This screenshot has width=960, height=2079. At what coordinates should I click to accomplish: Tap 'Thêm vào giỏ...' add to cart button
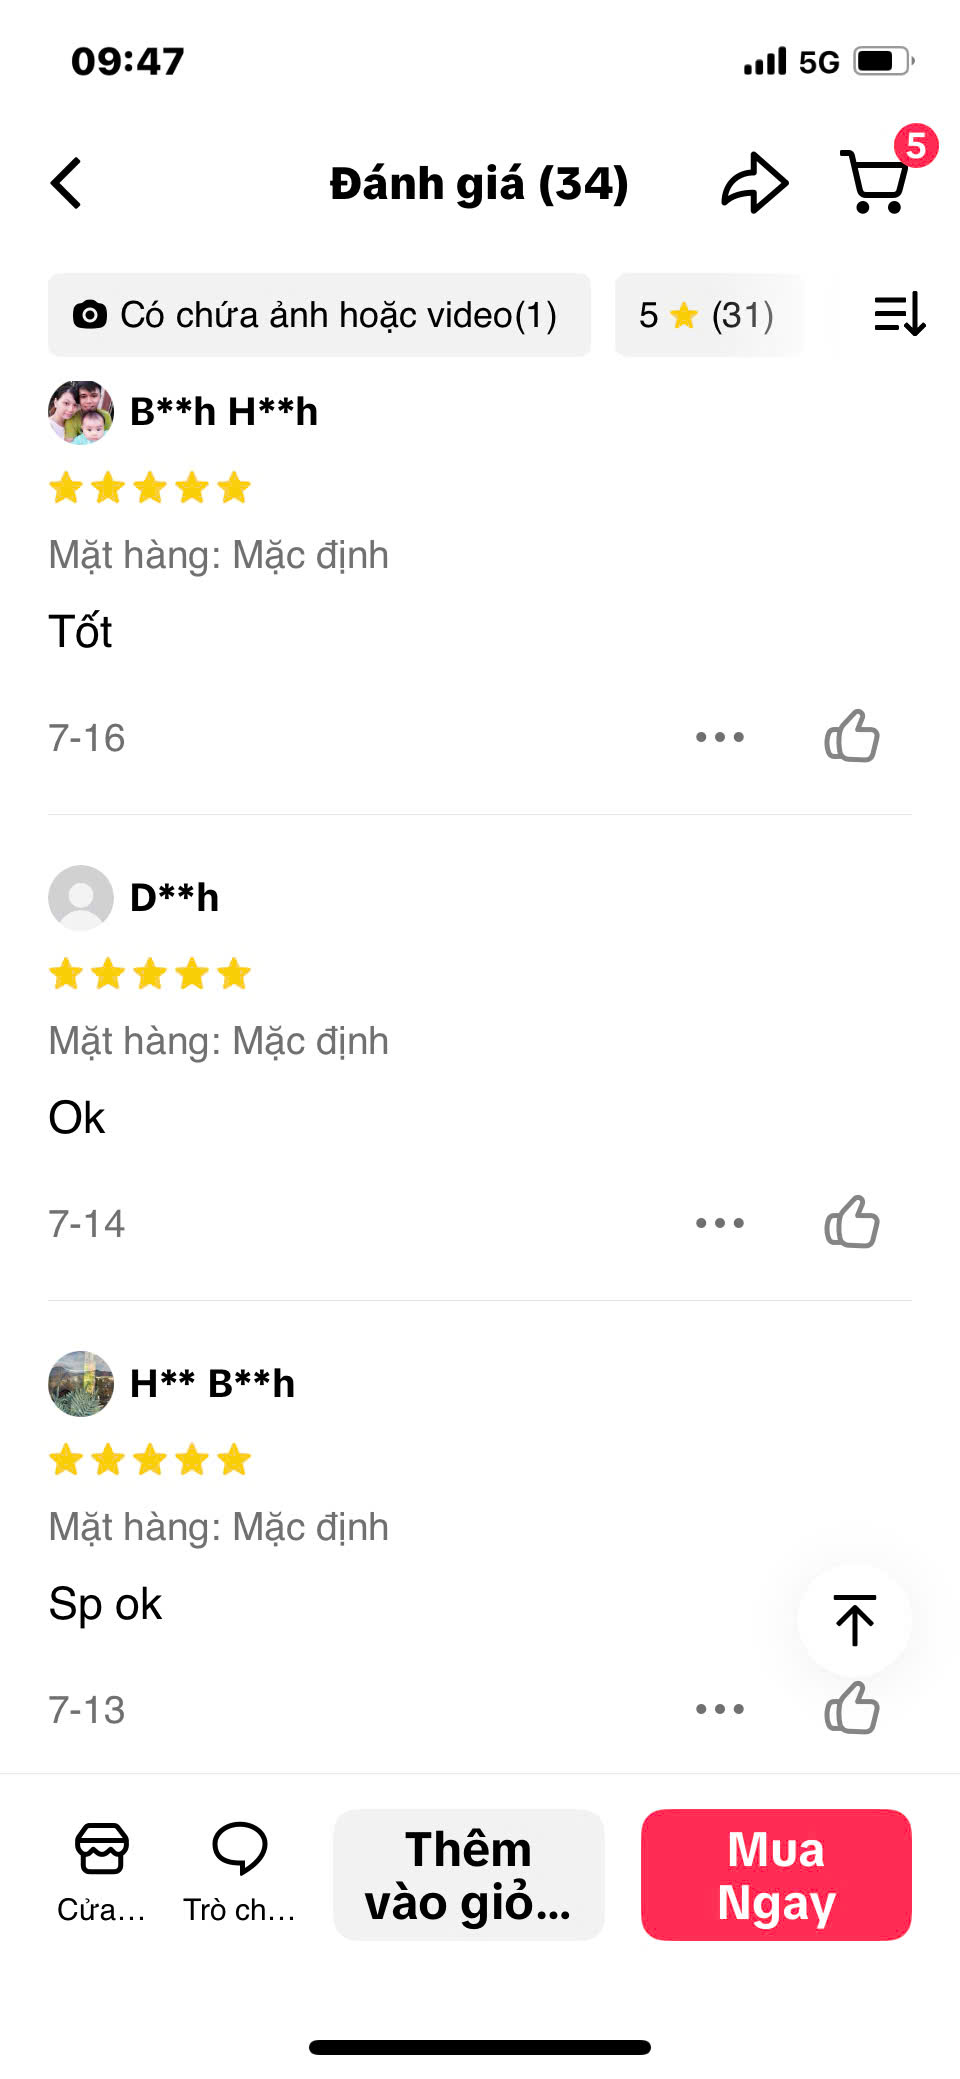(x=468, y=1875)
